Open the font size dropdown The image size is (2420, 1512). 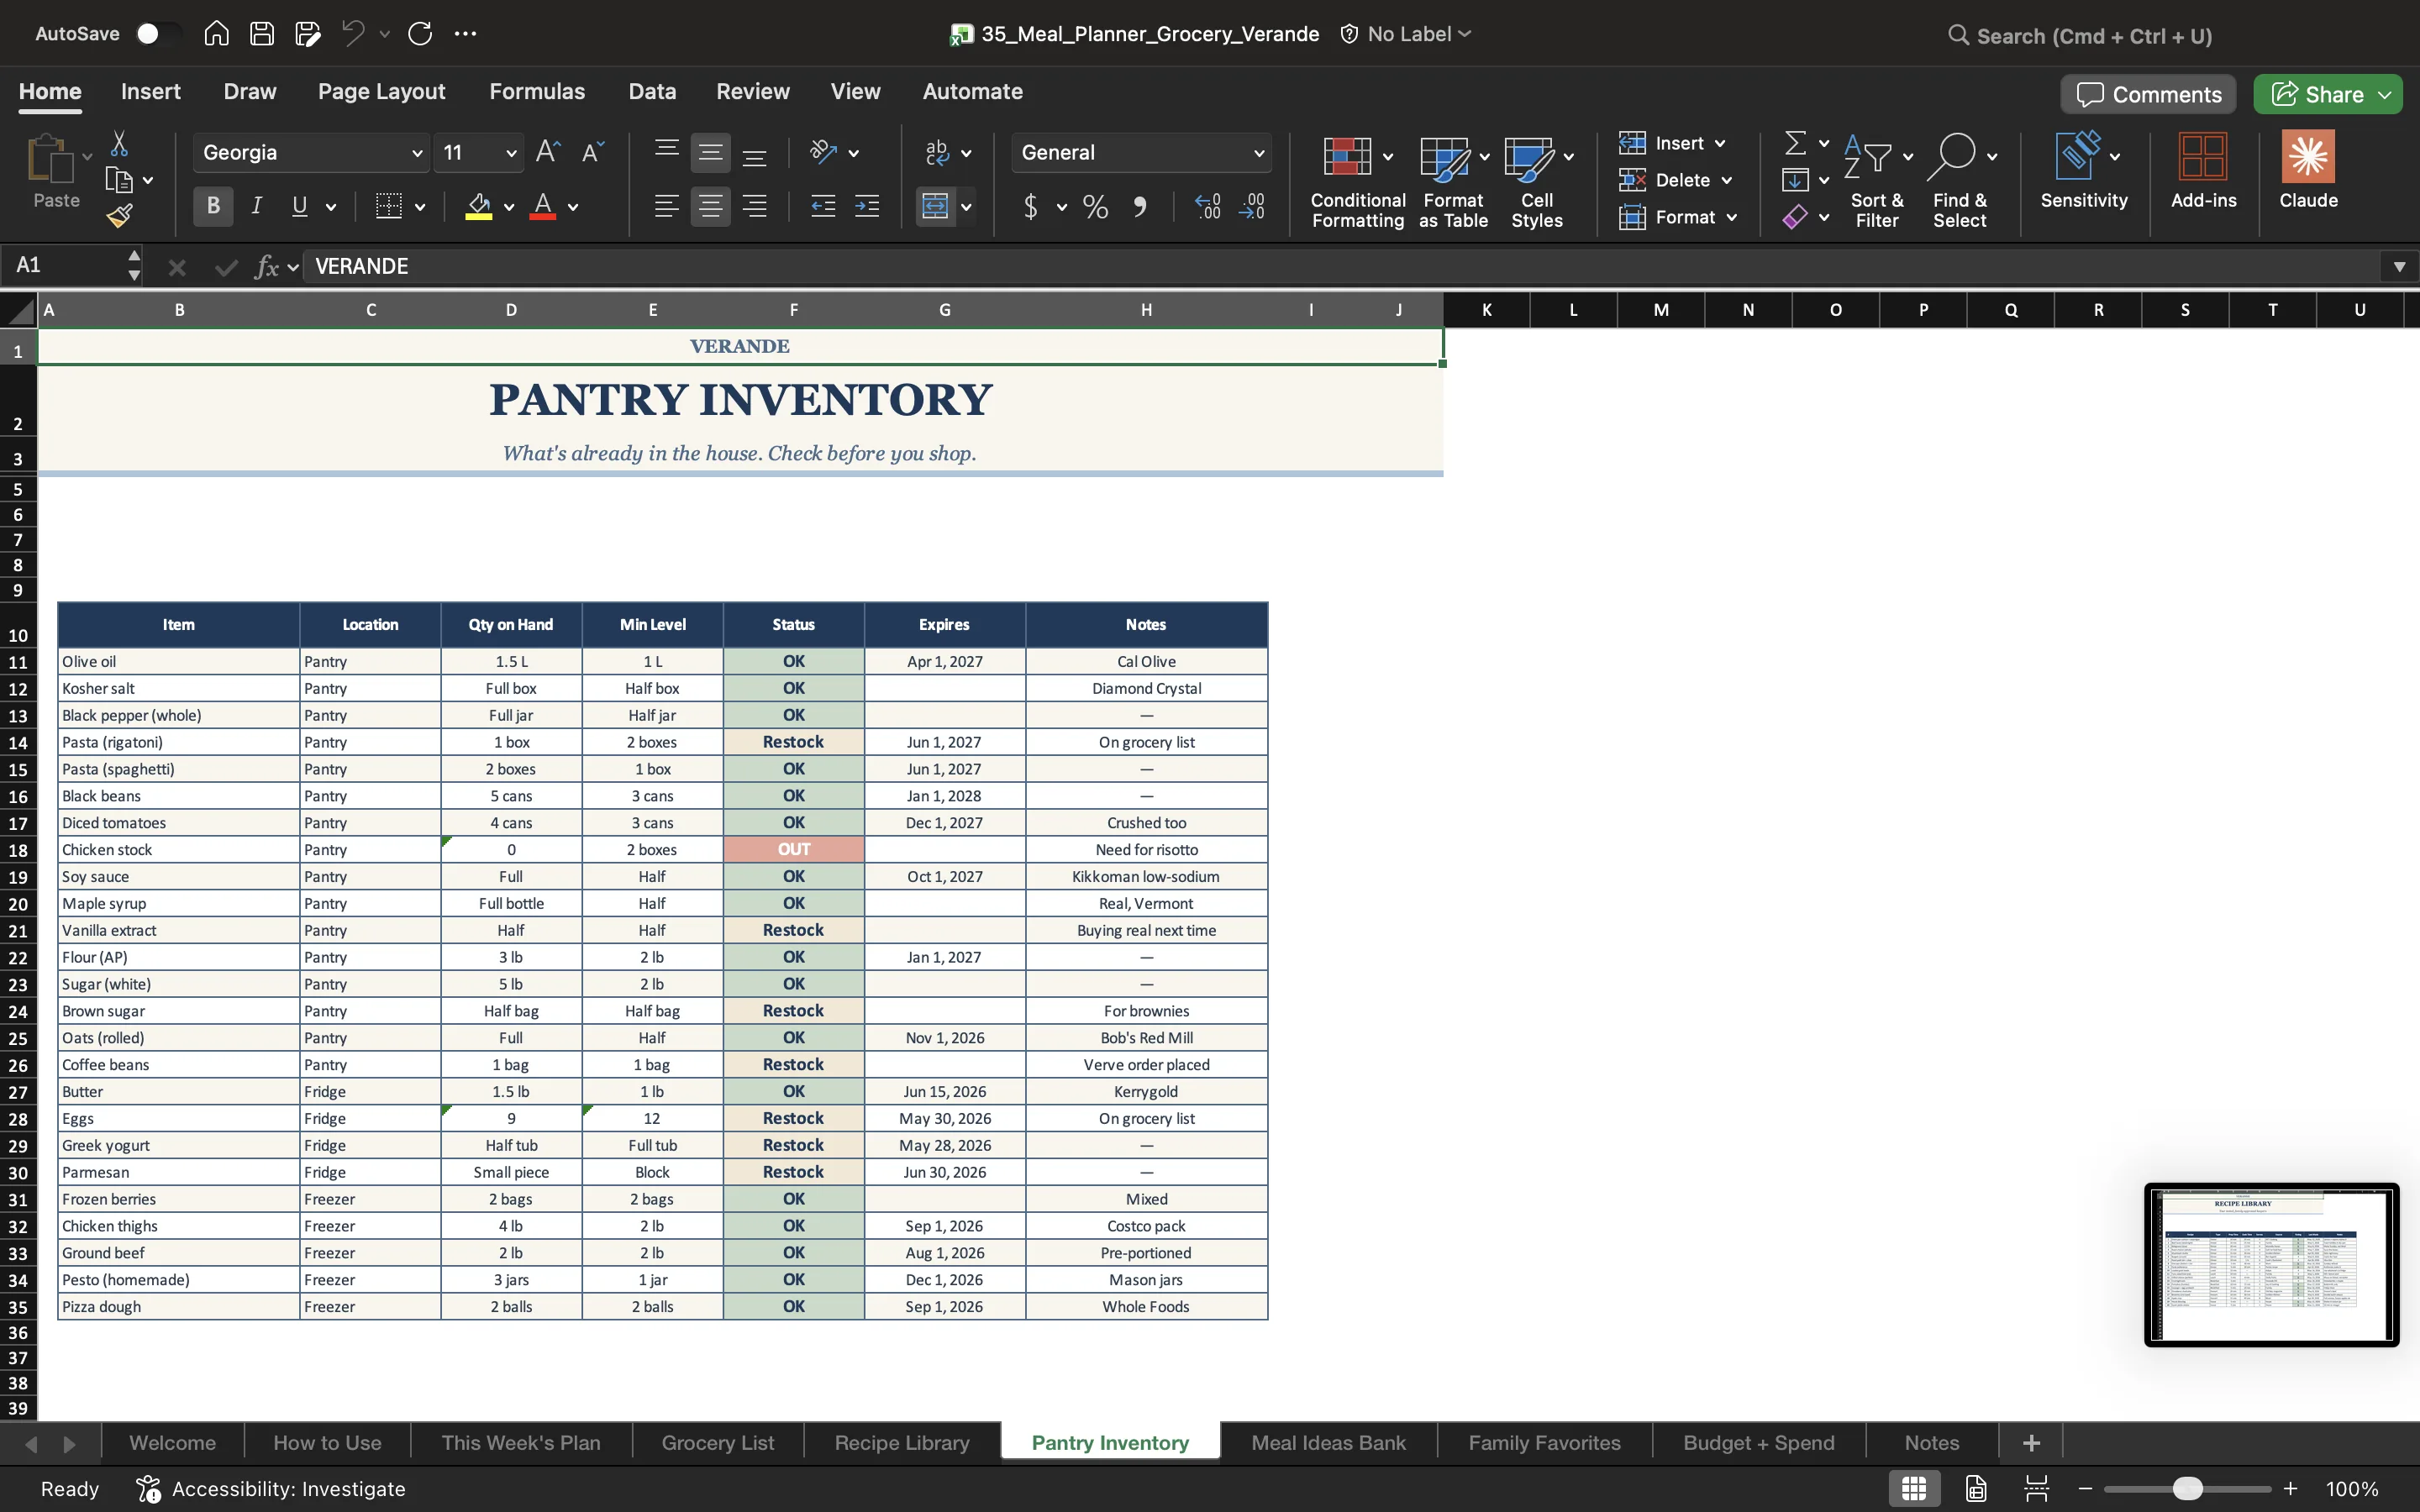(511, 153)
